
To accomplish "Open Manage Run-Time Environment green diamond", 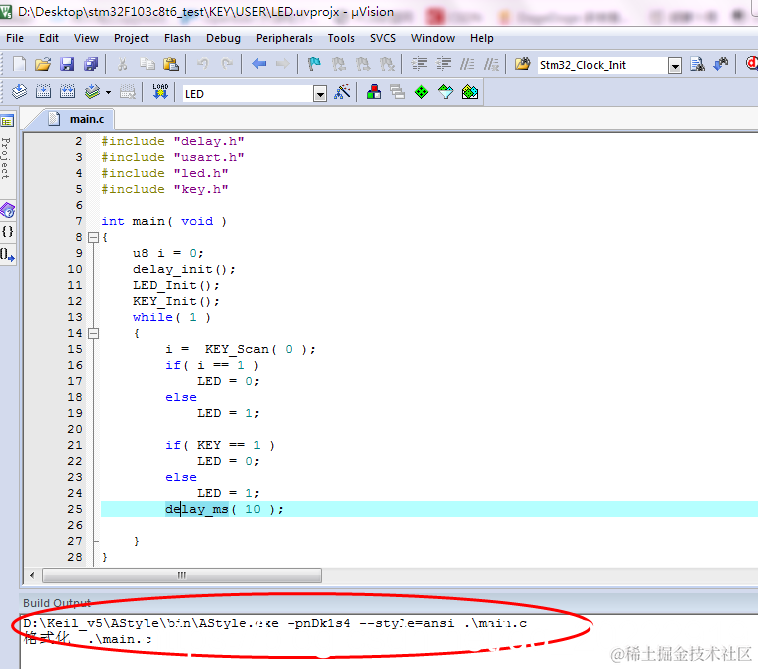I will pyautogui.click(x=422, y=91).
